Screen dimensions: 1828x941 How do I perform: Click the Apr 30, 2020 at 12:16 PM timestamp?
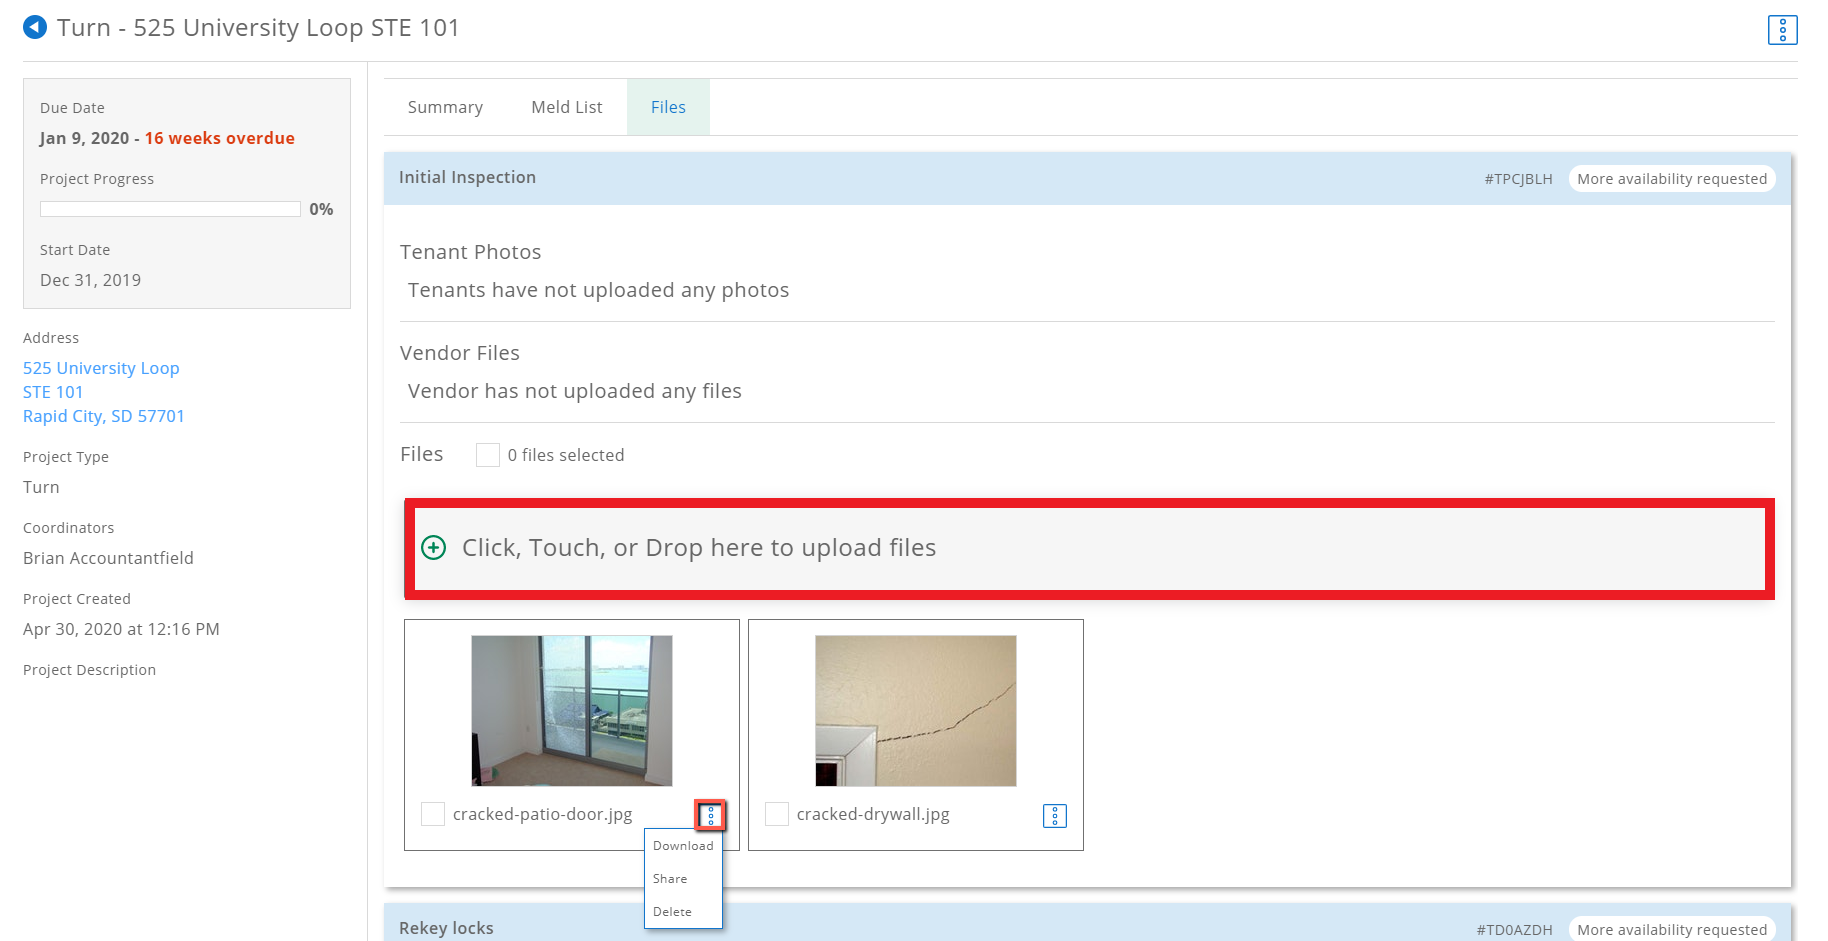point(121,629)
